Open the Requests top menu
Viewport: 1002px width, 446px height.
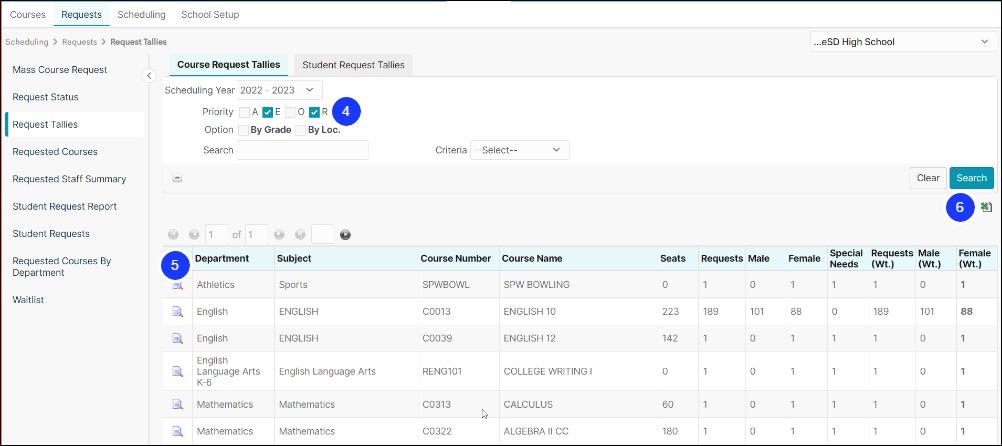click(x=81, y=14)
